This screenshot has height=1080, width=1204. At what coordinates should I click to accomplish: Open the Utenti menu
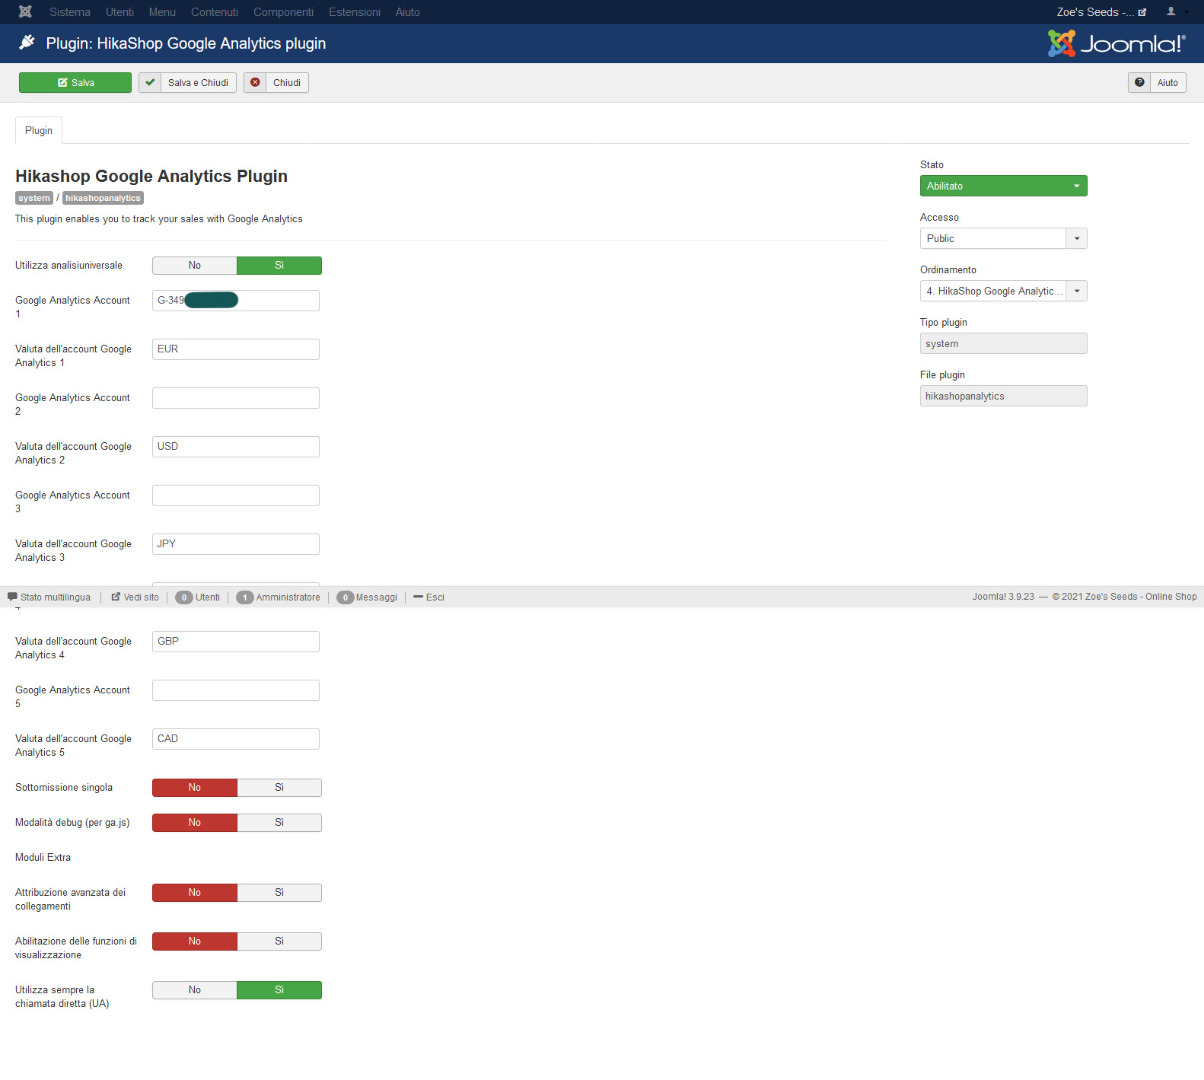click(120, 12)
